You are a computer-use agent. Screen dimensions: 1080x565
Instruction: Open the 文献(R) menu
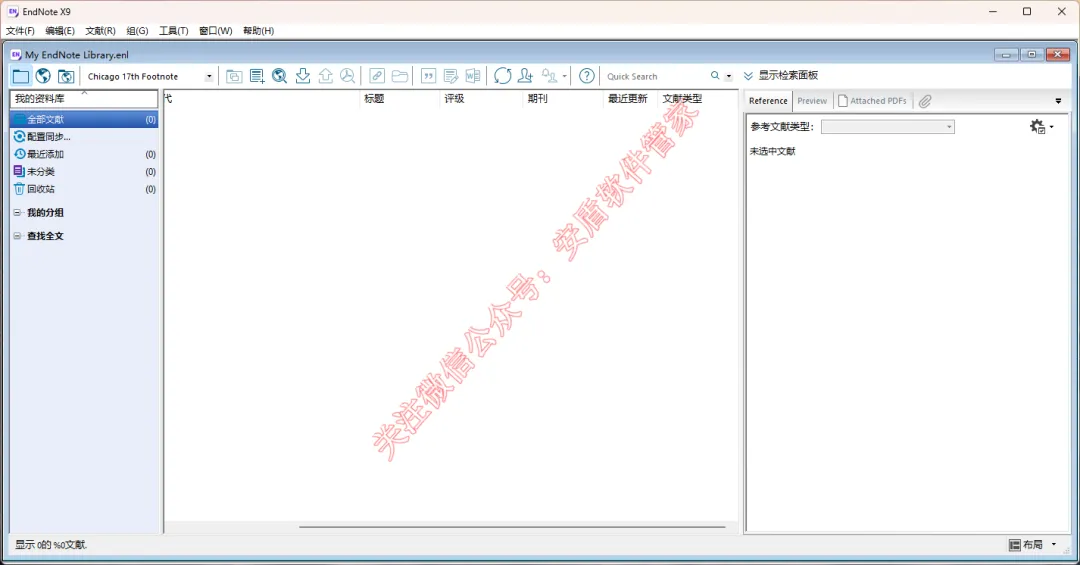coord(101,30)
